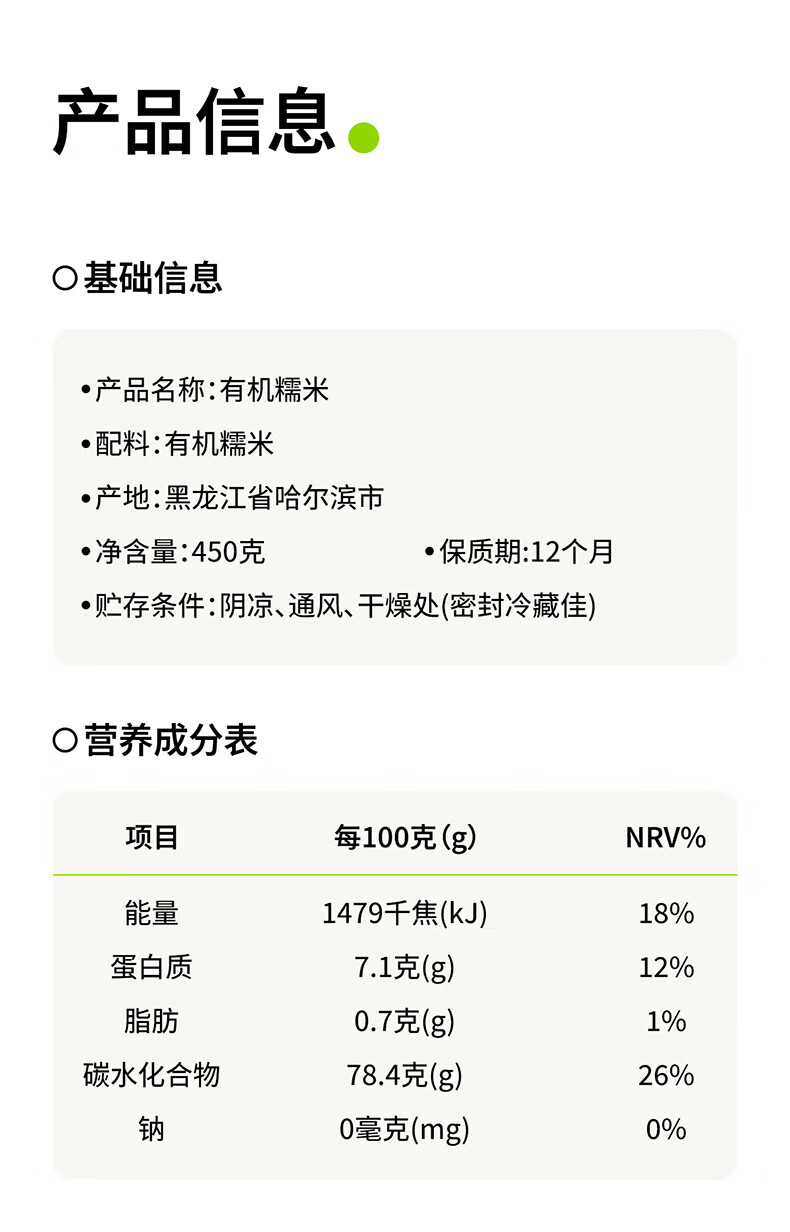
Task: Click the 净含量 450克 text
Action: pyautogui.click(x=174, y=551)
